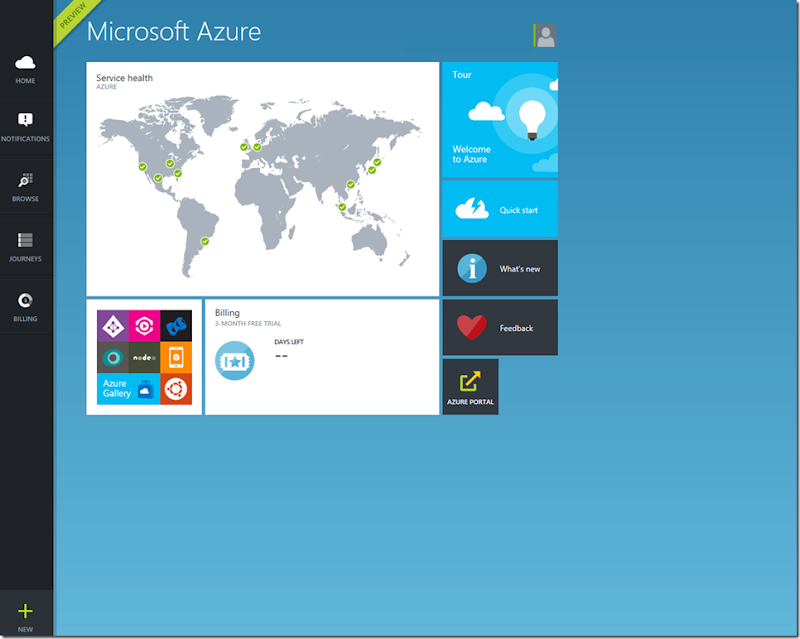Open the Feedback heart tile
The width and height of the screenshot is (800, 639).
[500, 328]
